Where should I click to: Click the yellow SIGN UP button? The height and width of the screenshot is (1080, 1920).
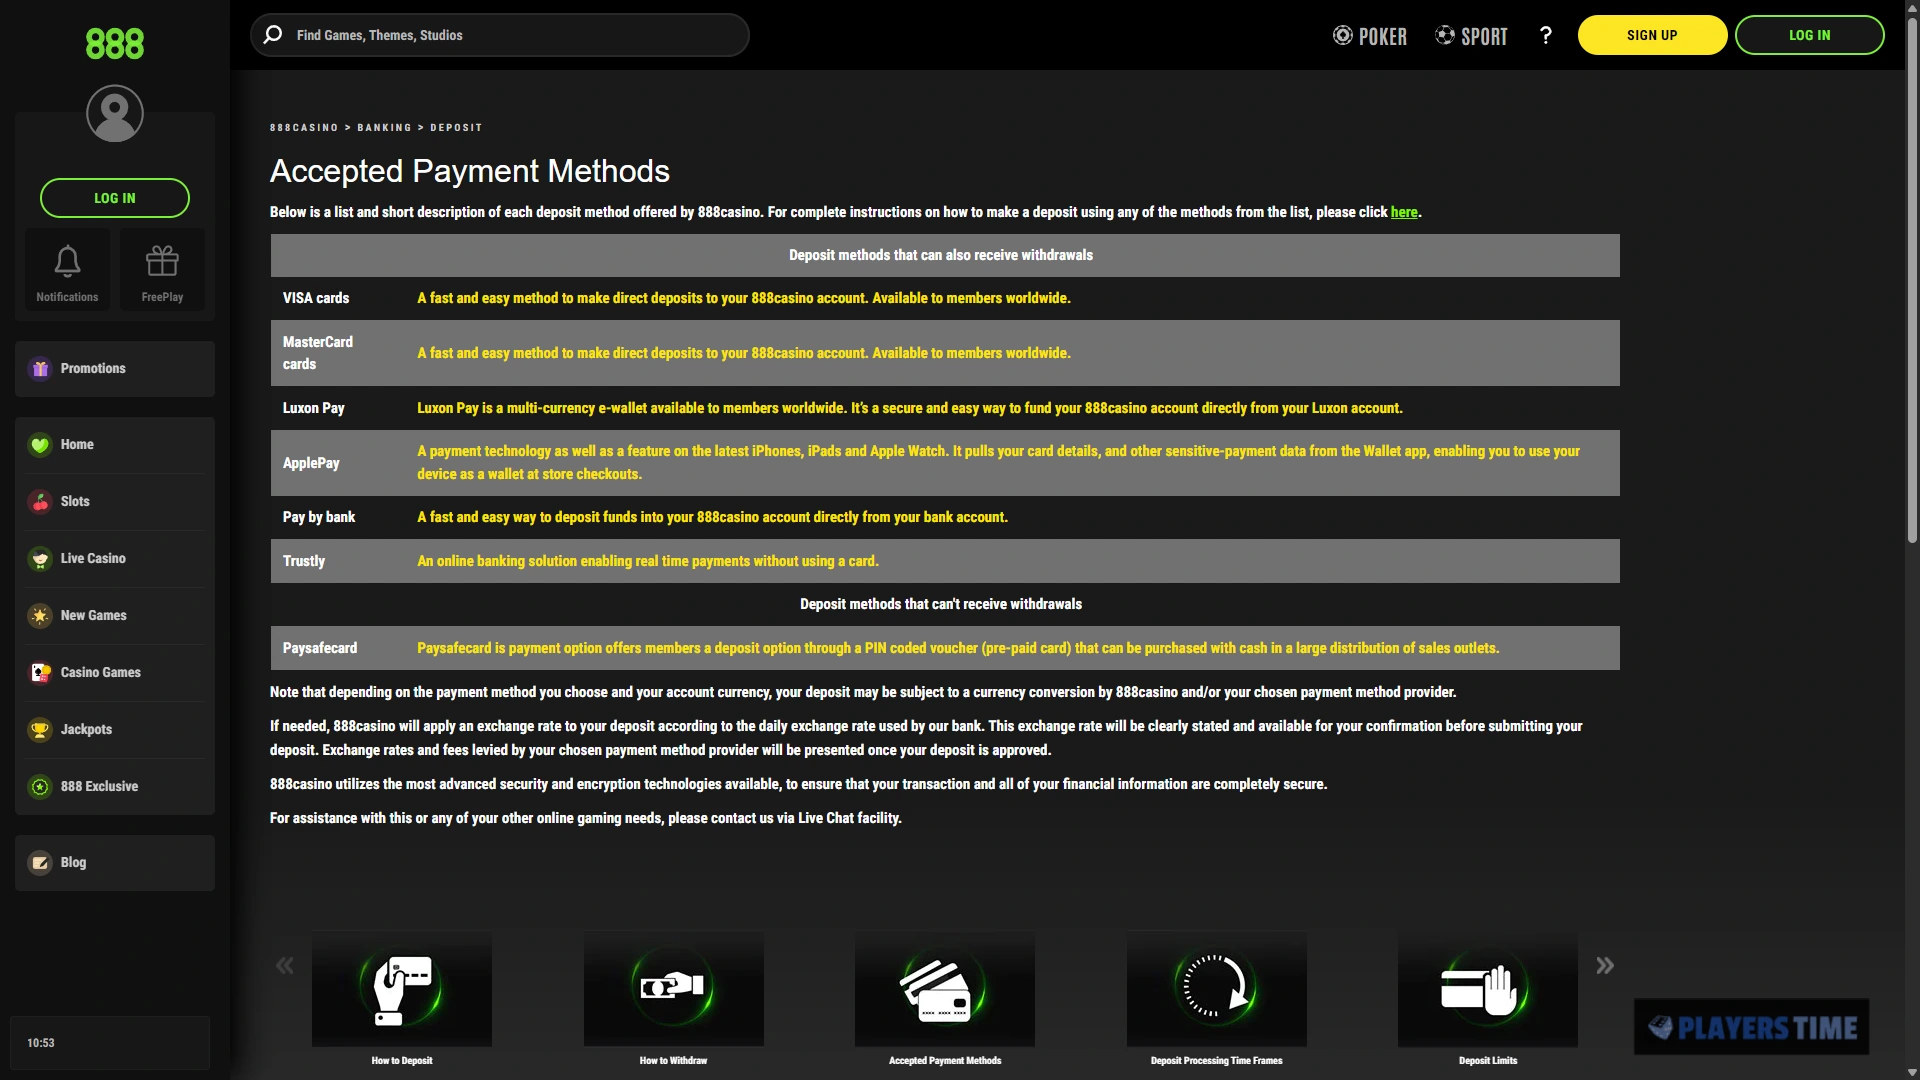click(1652, 35)
